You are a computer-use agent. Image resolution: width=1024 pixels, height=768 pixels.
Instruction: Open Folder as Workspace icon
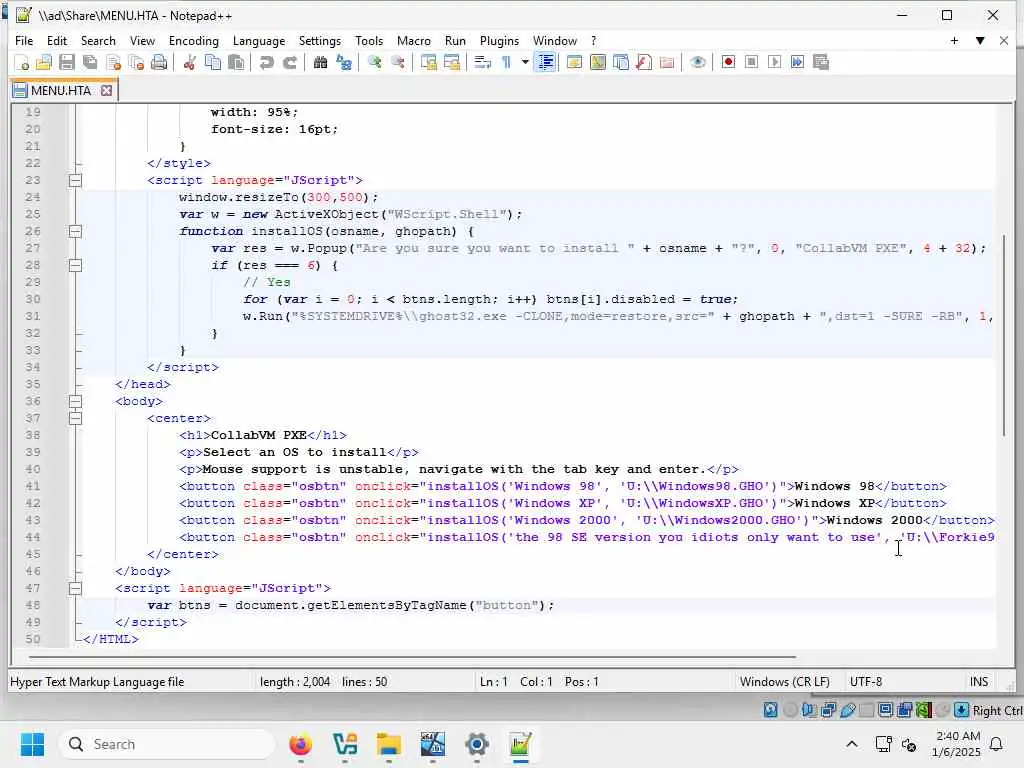tap(667, 63)
